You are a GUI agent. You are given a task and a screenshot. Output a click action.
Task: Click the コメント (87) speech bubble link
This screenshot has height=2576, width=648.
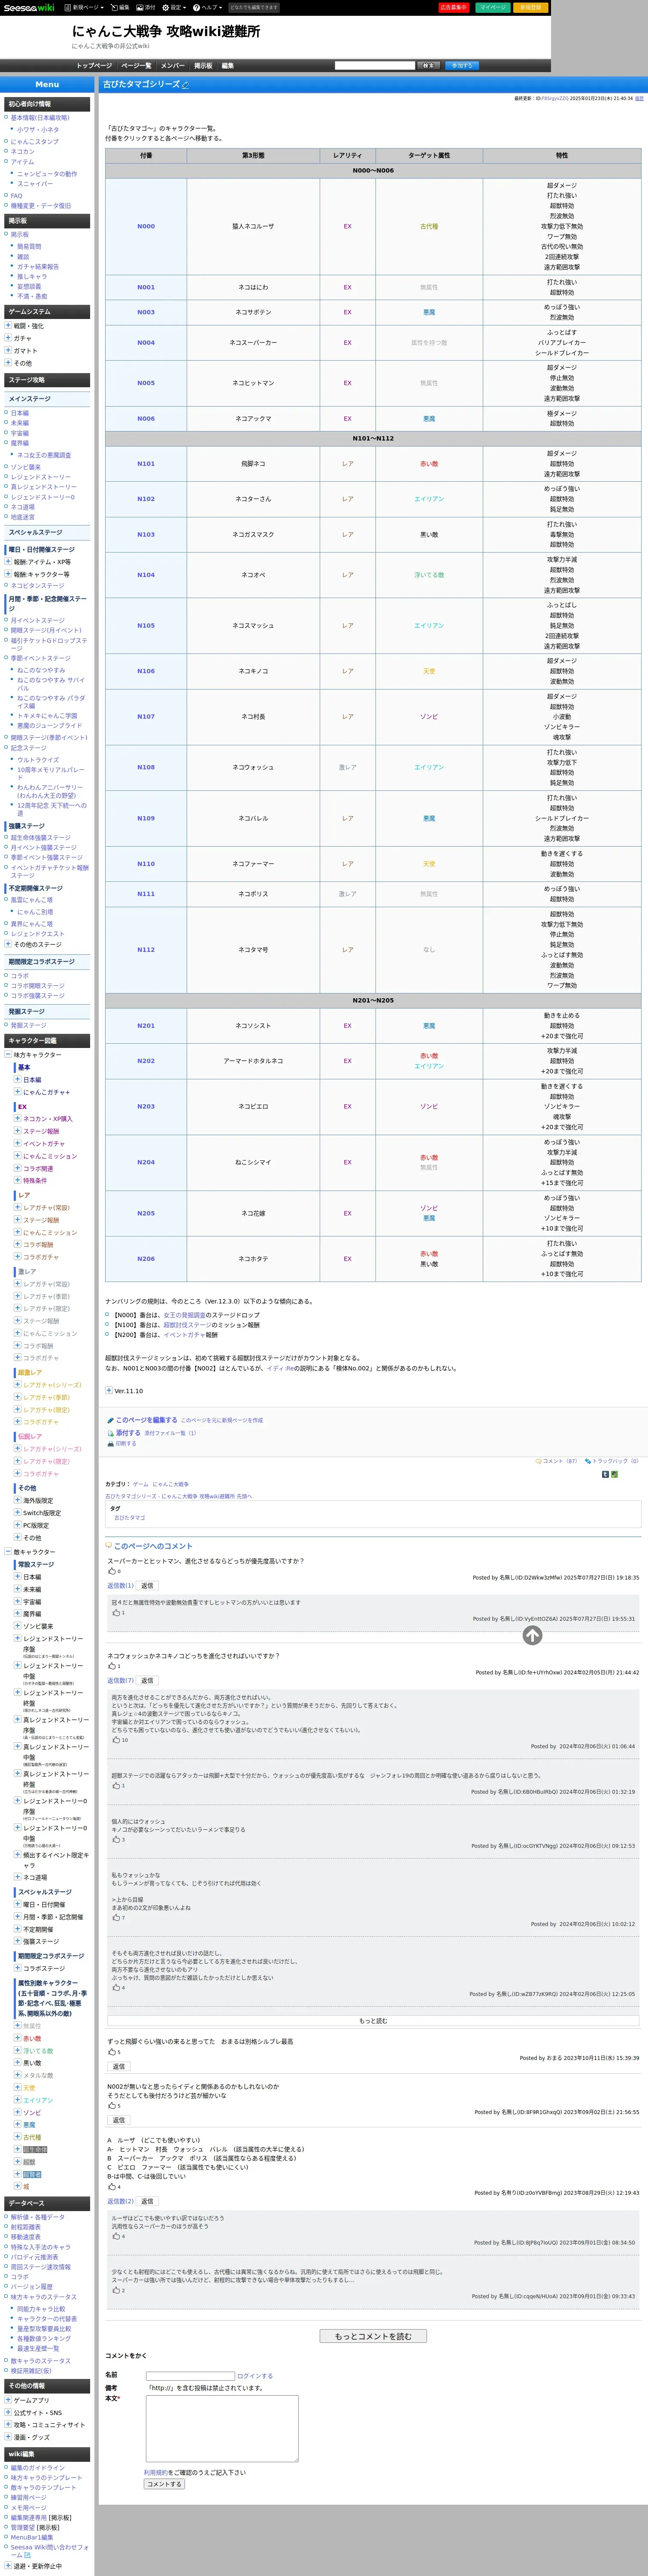[556, 1461]
